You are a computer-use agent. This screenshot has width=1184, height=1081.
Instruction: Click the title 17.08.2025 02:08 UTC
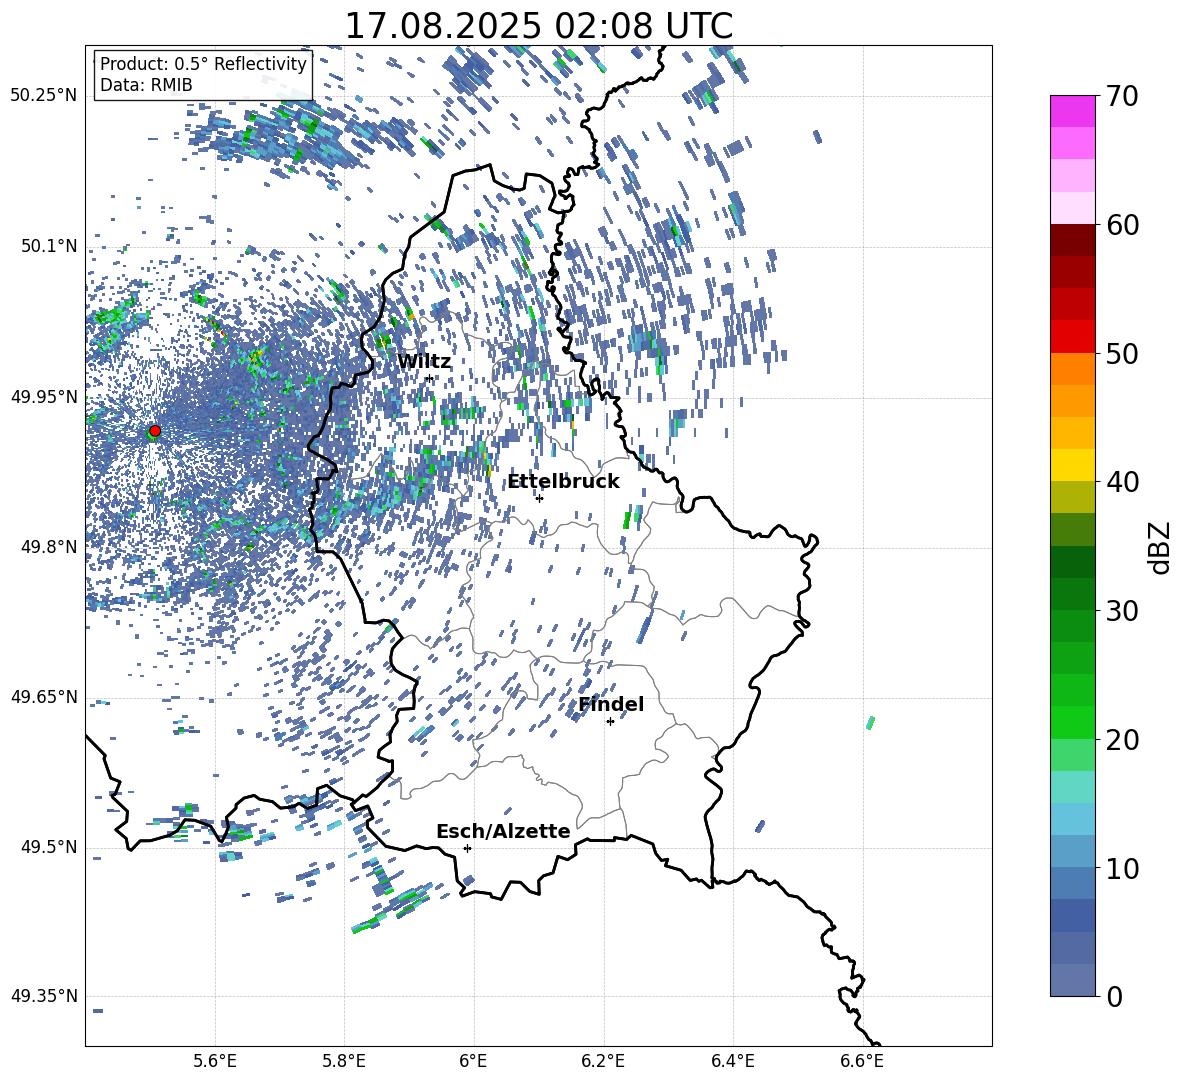click(x=539, y=26)
